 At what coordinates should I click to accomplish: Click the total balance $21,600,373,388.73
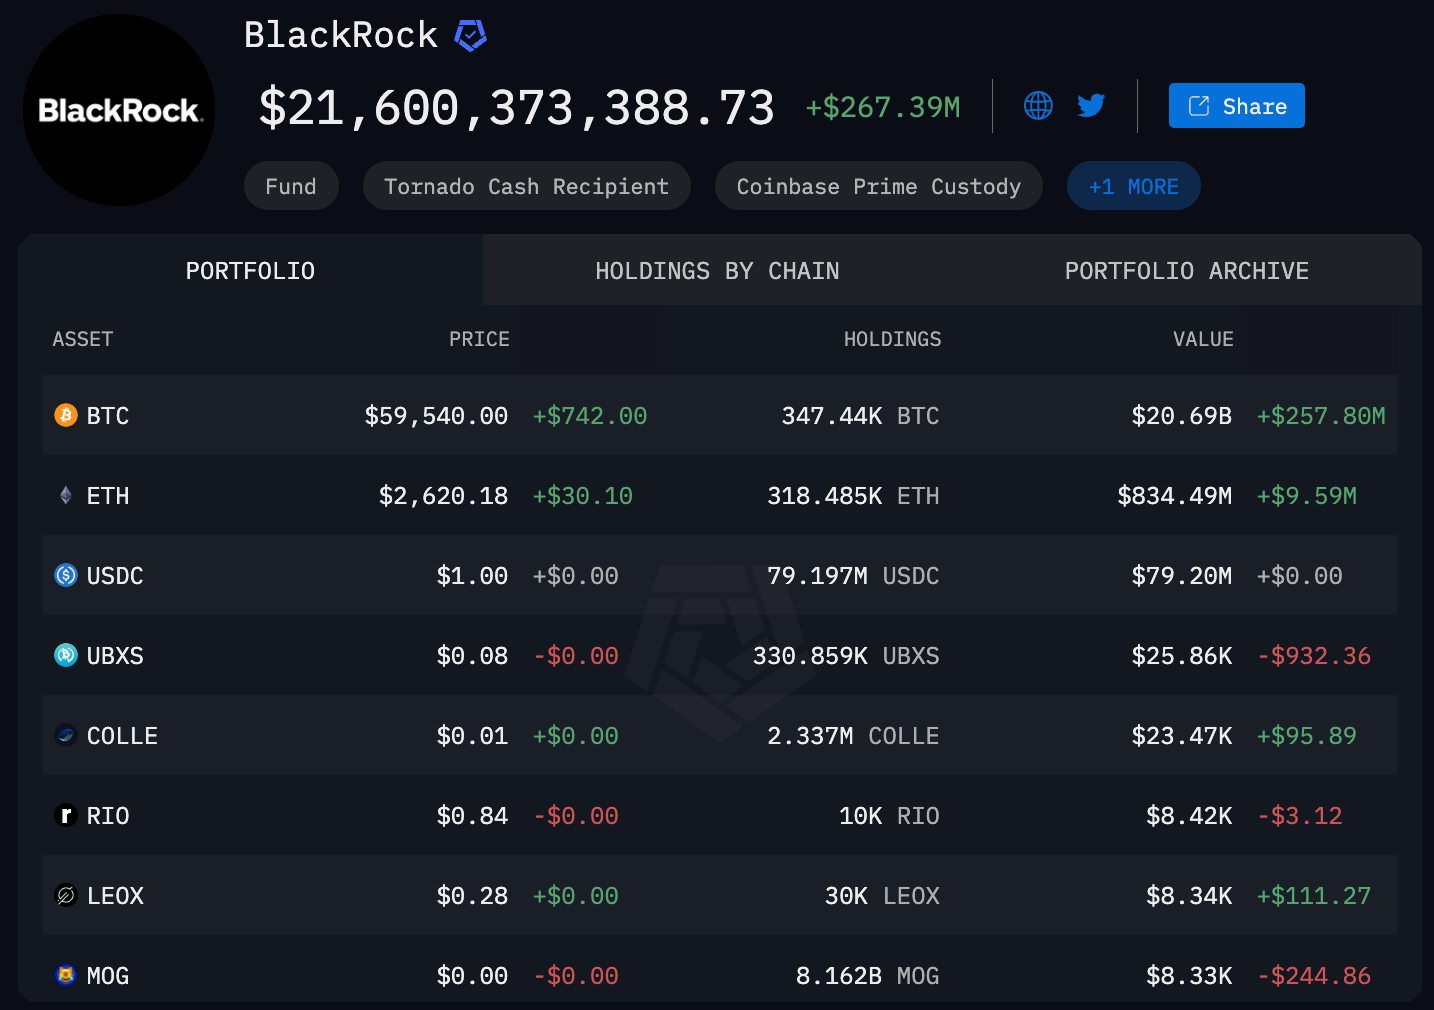click(x=516, y=108)
